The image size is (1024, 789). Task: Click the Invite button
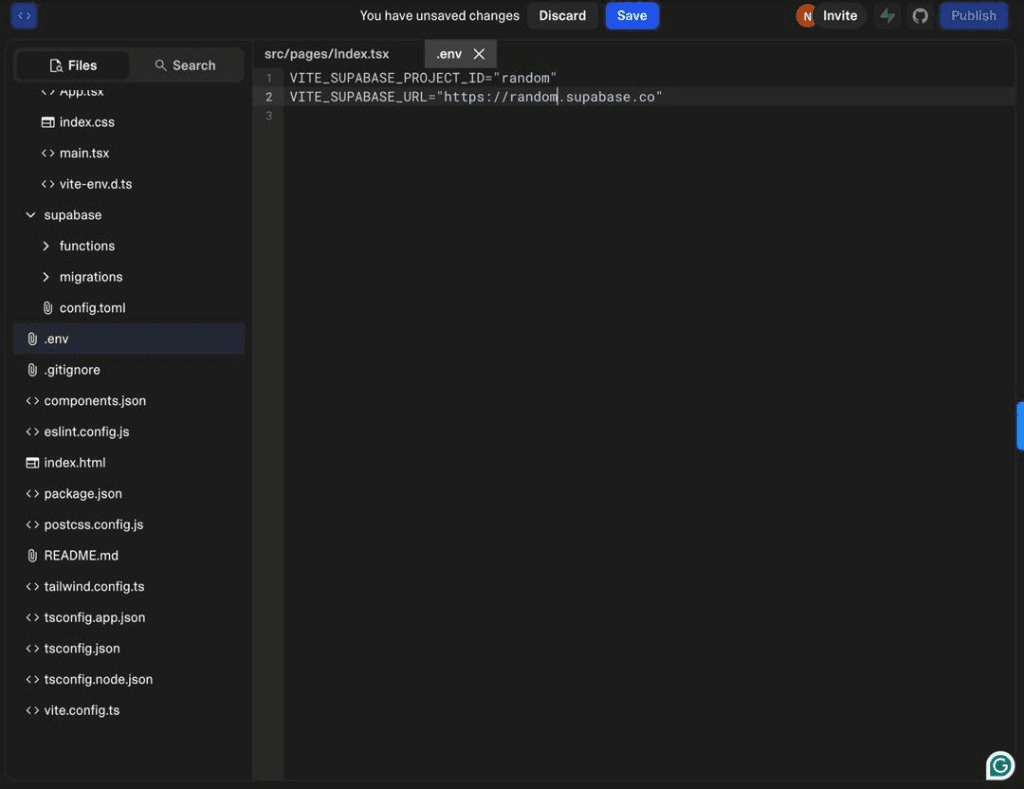[x=839, y=16]
